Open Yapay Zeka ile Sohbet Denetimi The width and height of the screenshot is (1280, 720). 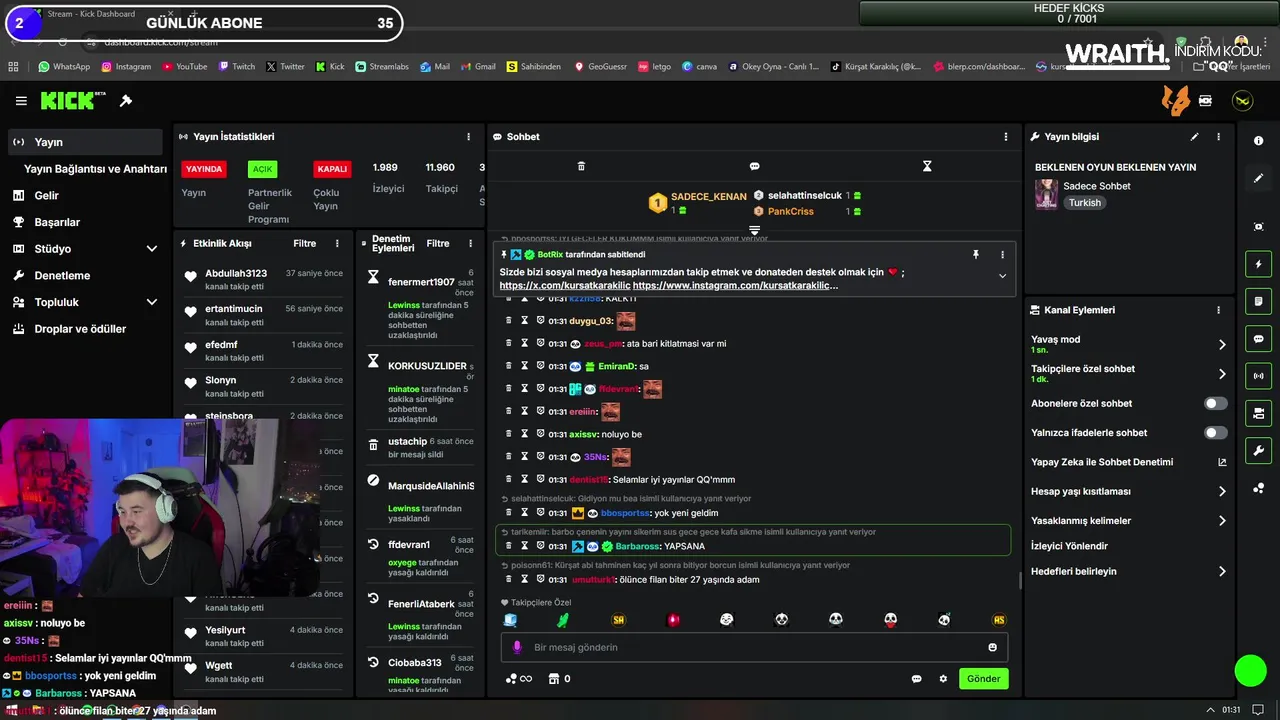[1129, 462]
